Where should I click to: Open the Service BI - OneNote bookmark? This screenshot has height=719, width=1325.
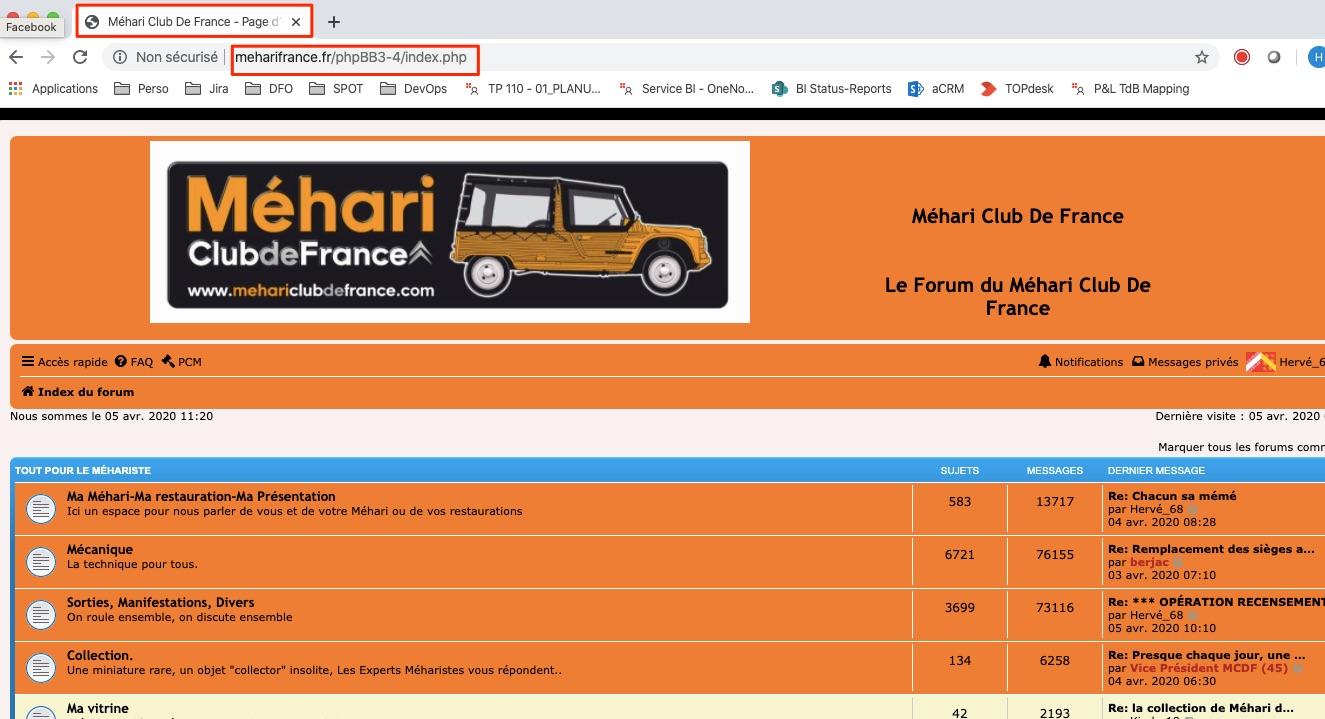[687, 89]
